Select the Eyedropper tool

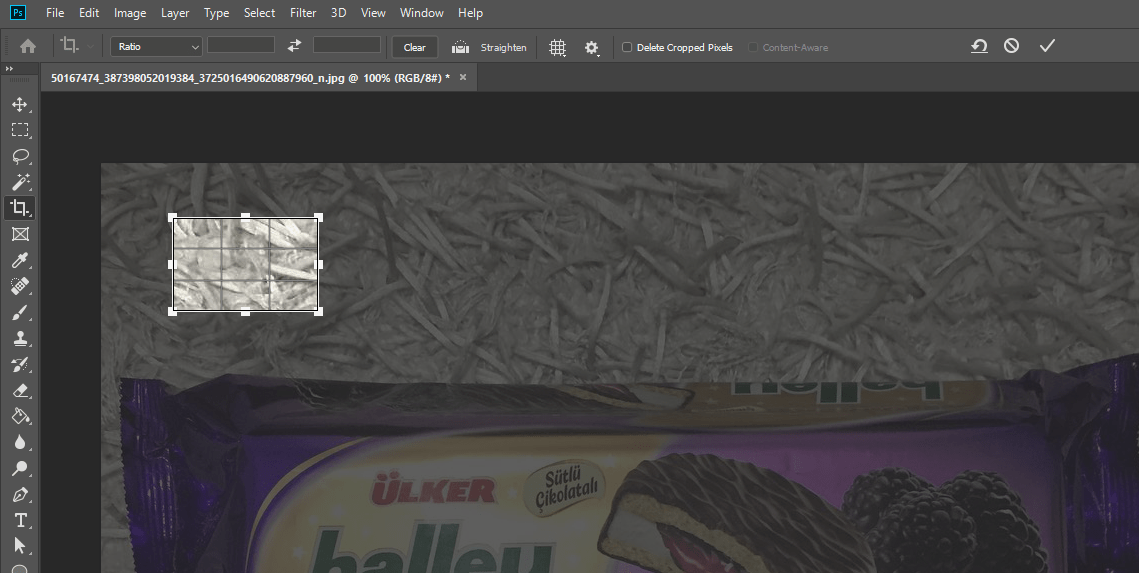click(20, 260)
